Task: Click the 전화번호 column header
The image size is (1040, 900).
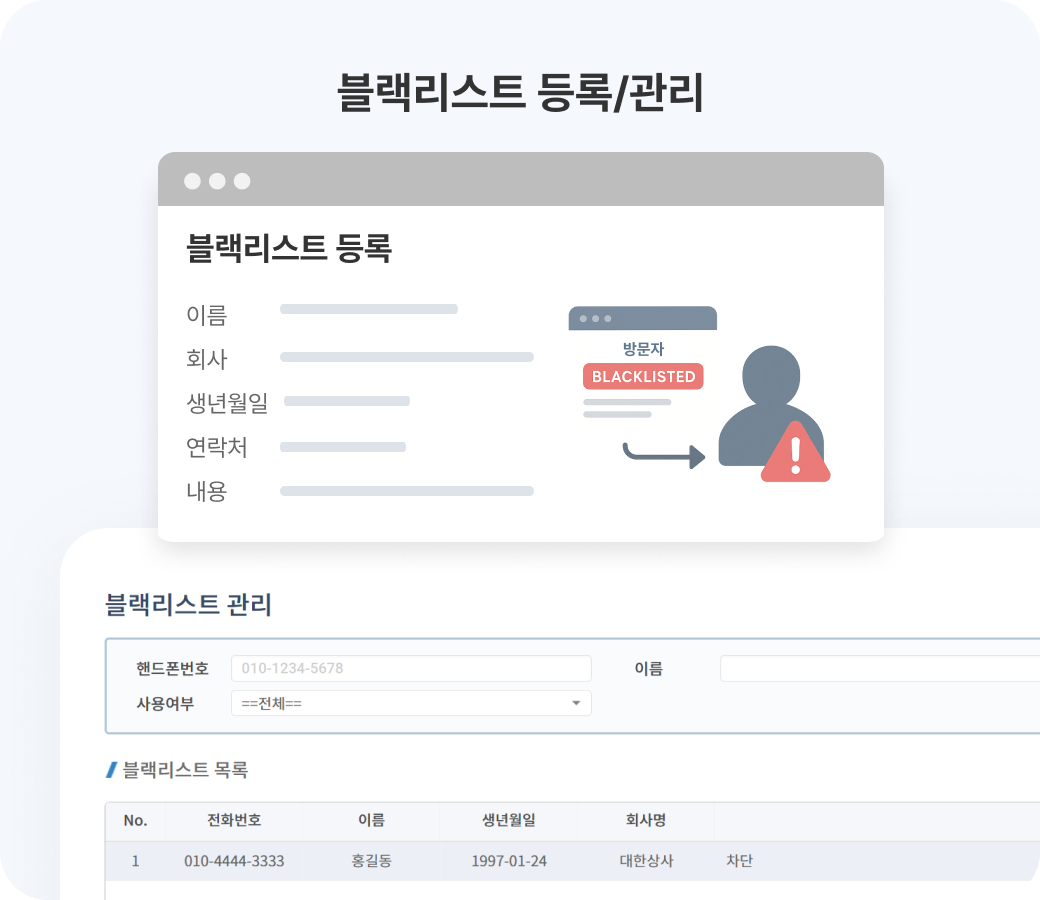Action: (x=234, y=820)
